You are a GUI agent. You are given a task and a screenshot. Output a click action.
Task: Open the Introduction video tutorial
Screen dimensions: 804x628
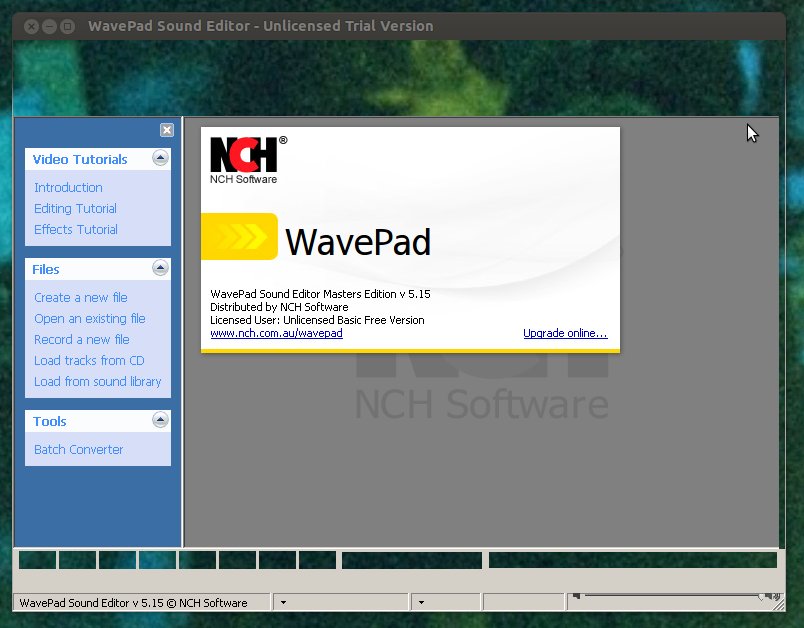click(x=68, y=188)
